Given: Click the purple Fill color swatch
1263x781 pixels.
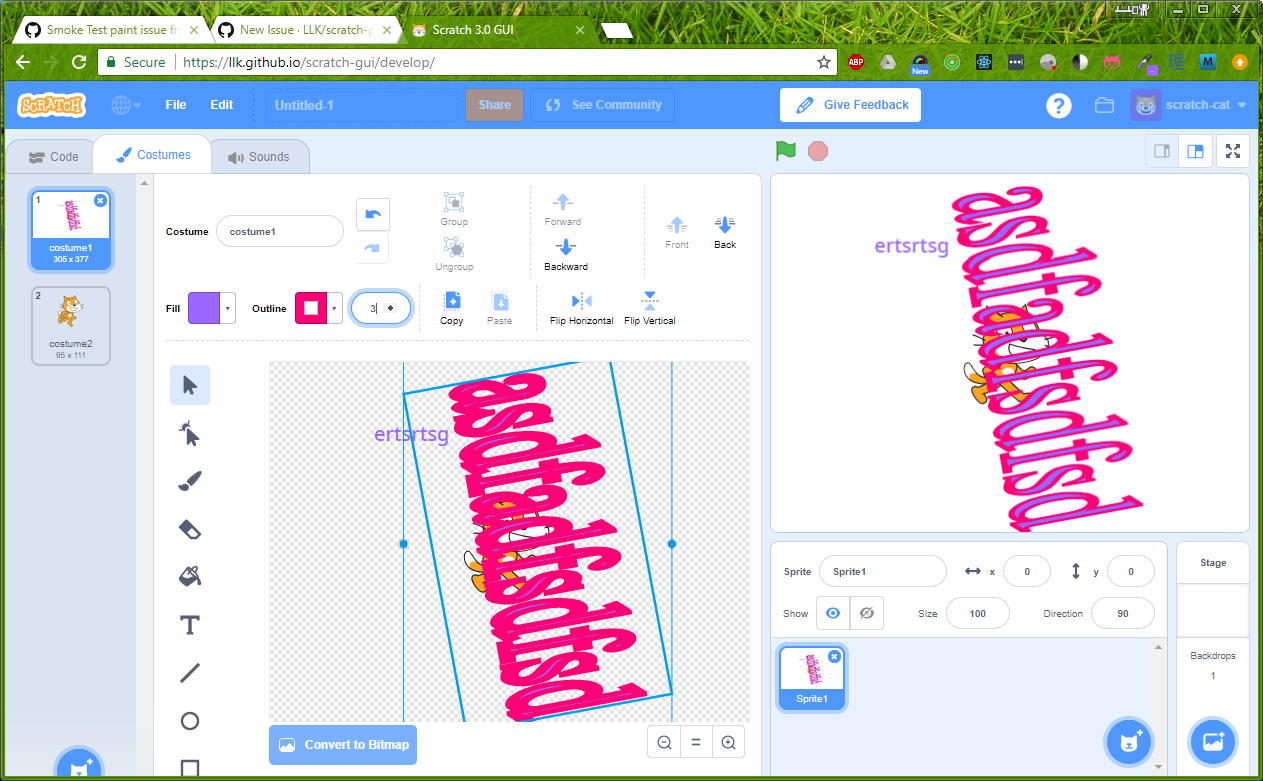Looking at the screenshot, I should point(203,308).
